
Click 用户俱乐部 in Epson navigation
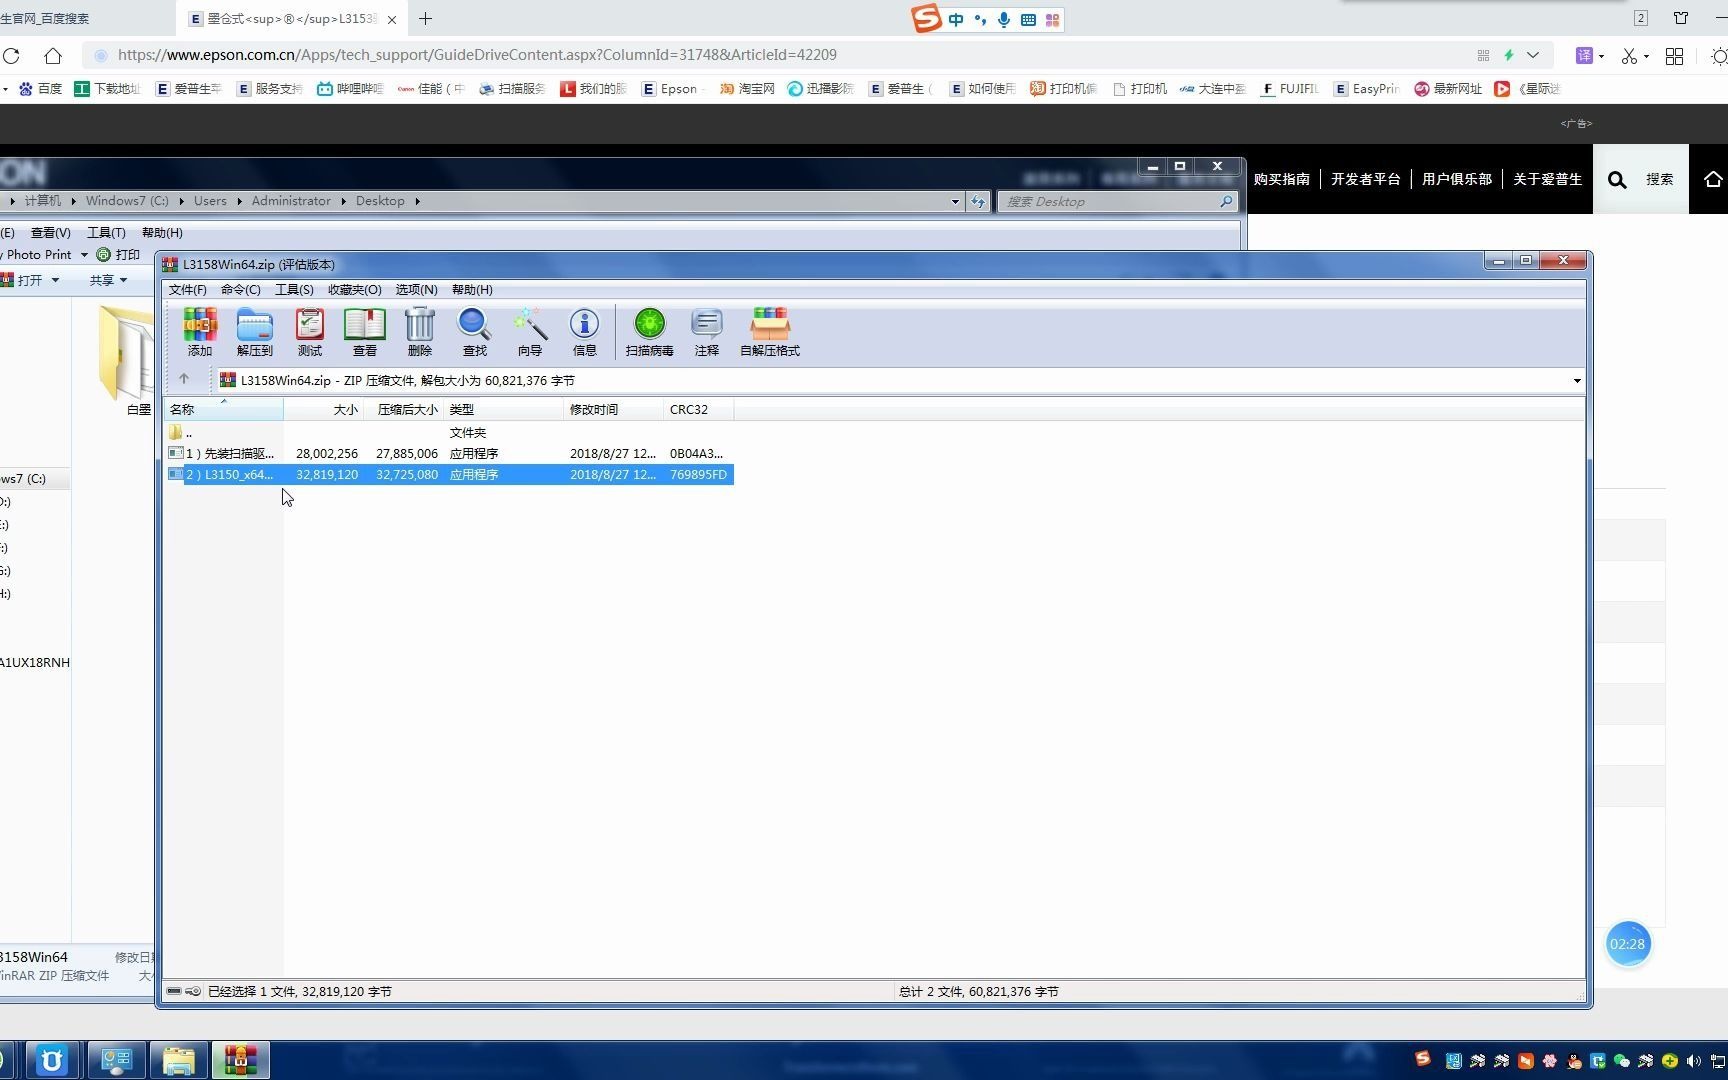(x=1457, y=179)
